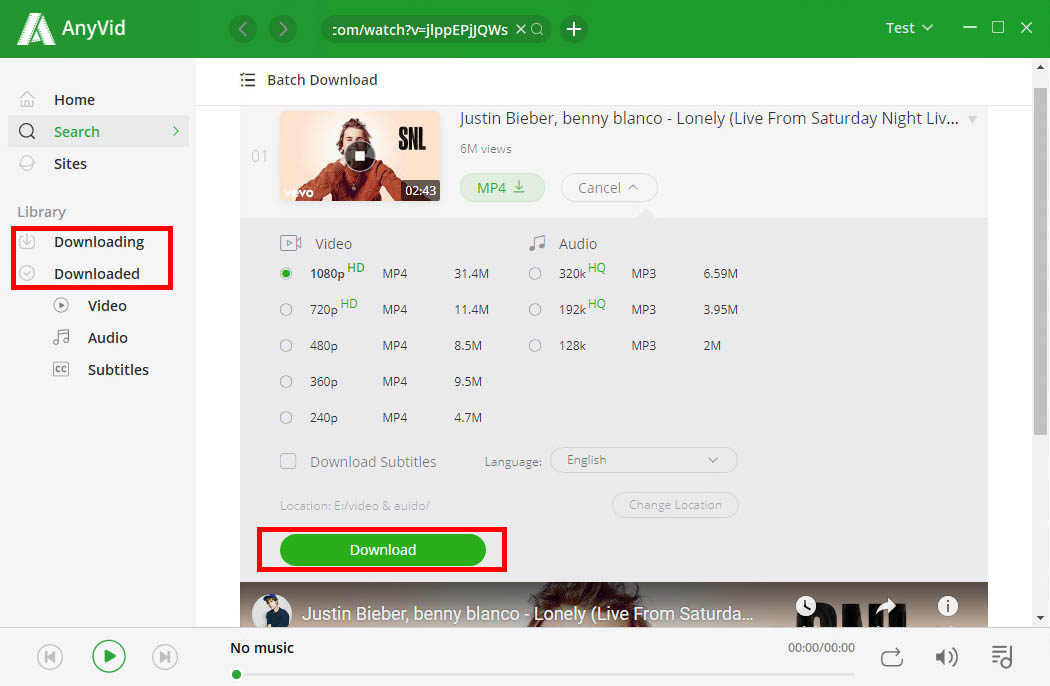Select the 128k MP3 audio option

coord(535,346)
